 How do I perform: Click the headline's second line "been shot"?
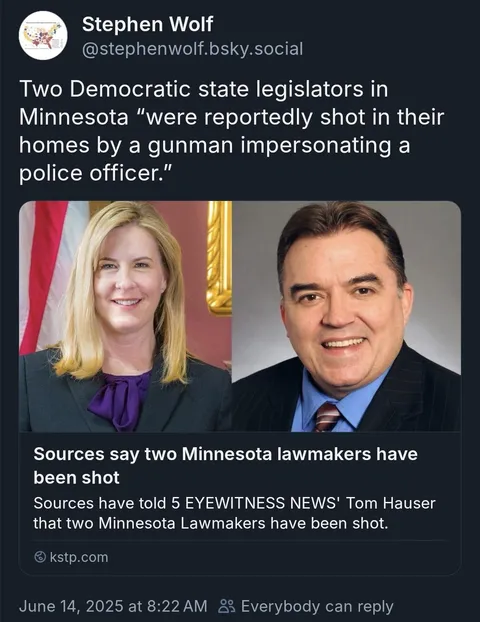(x=76, y=478)
